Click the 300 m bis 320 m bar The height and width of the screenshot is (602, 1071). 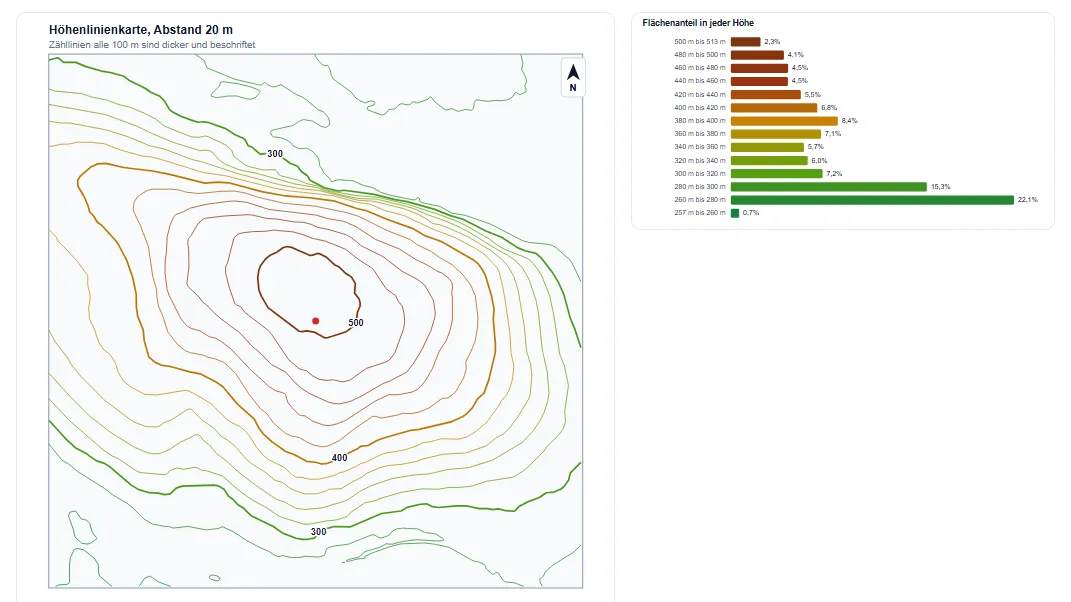(777, 174)
